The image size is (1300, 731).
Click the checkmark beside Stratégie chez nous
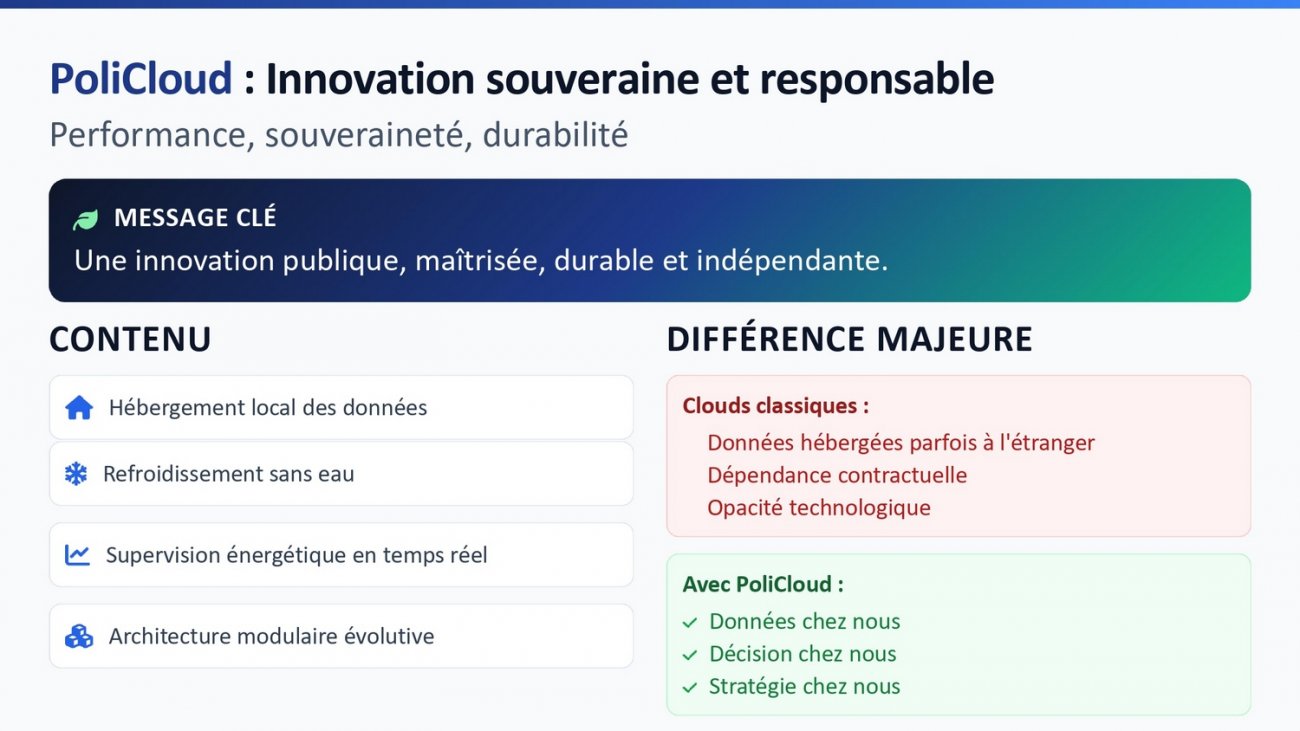coord(689,688)
